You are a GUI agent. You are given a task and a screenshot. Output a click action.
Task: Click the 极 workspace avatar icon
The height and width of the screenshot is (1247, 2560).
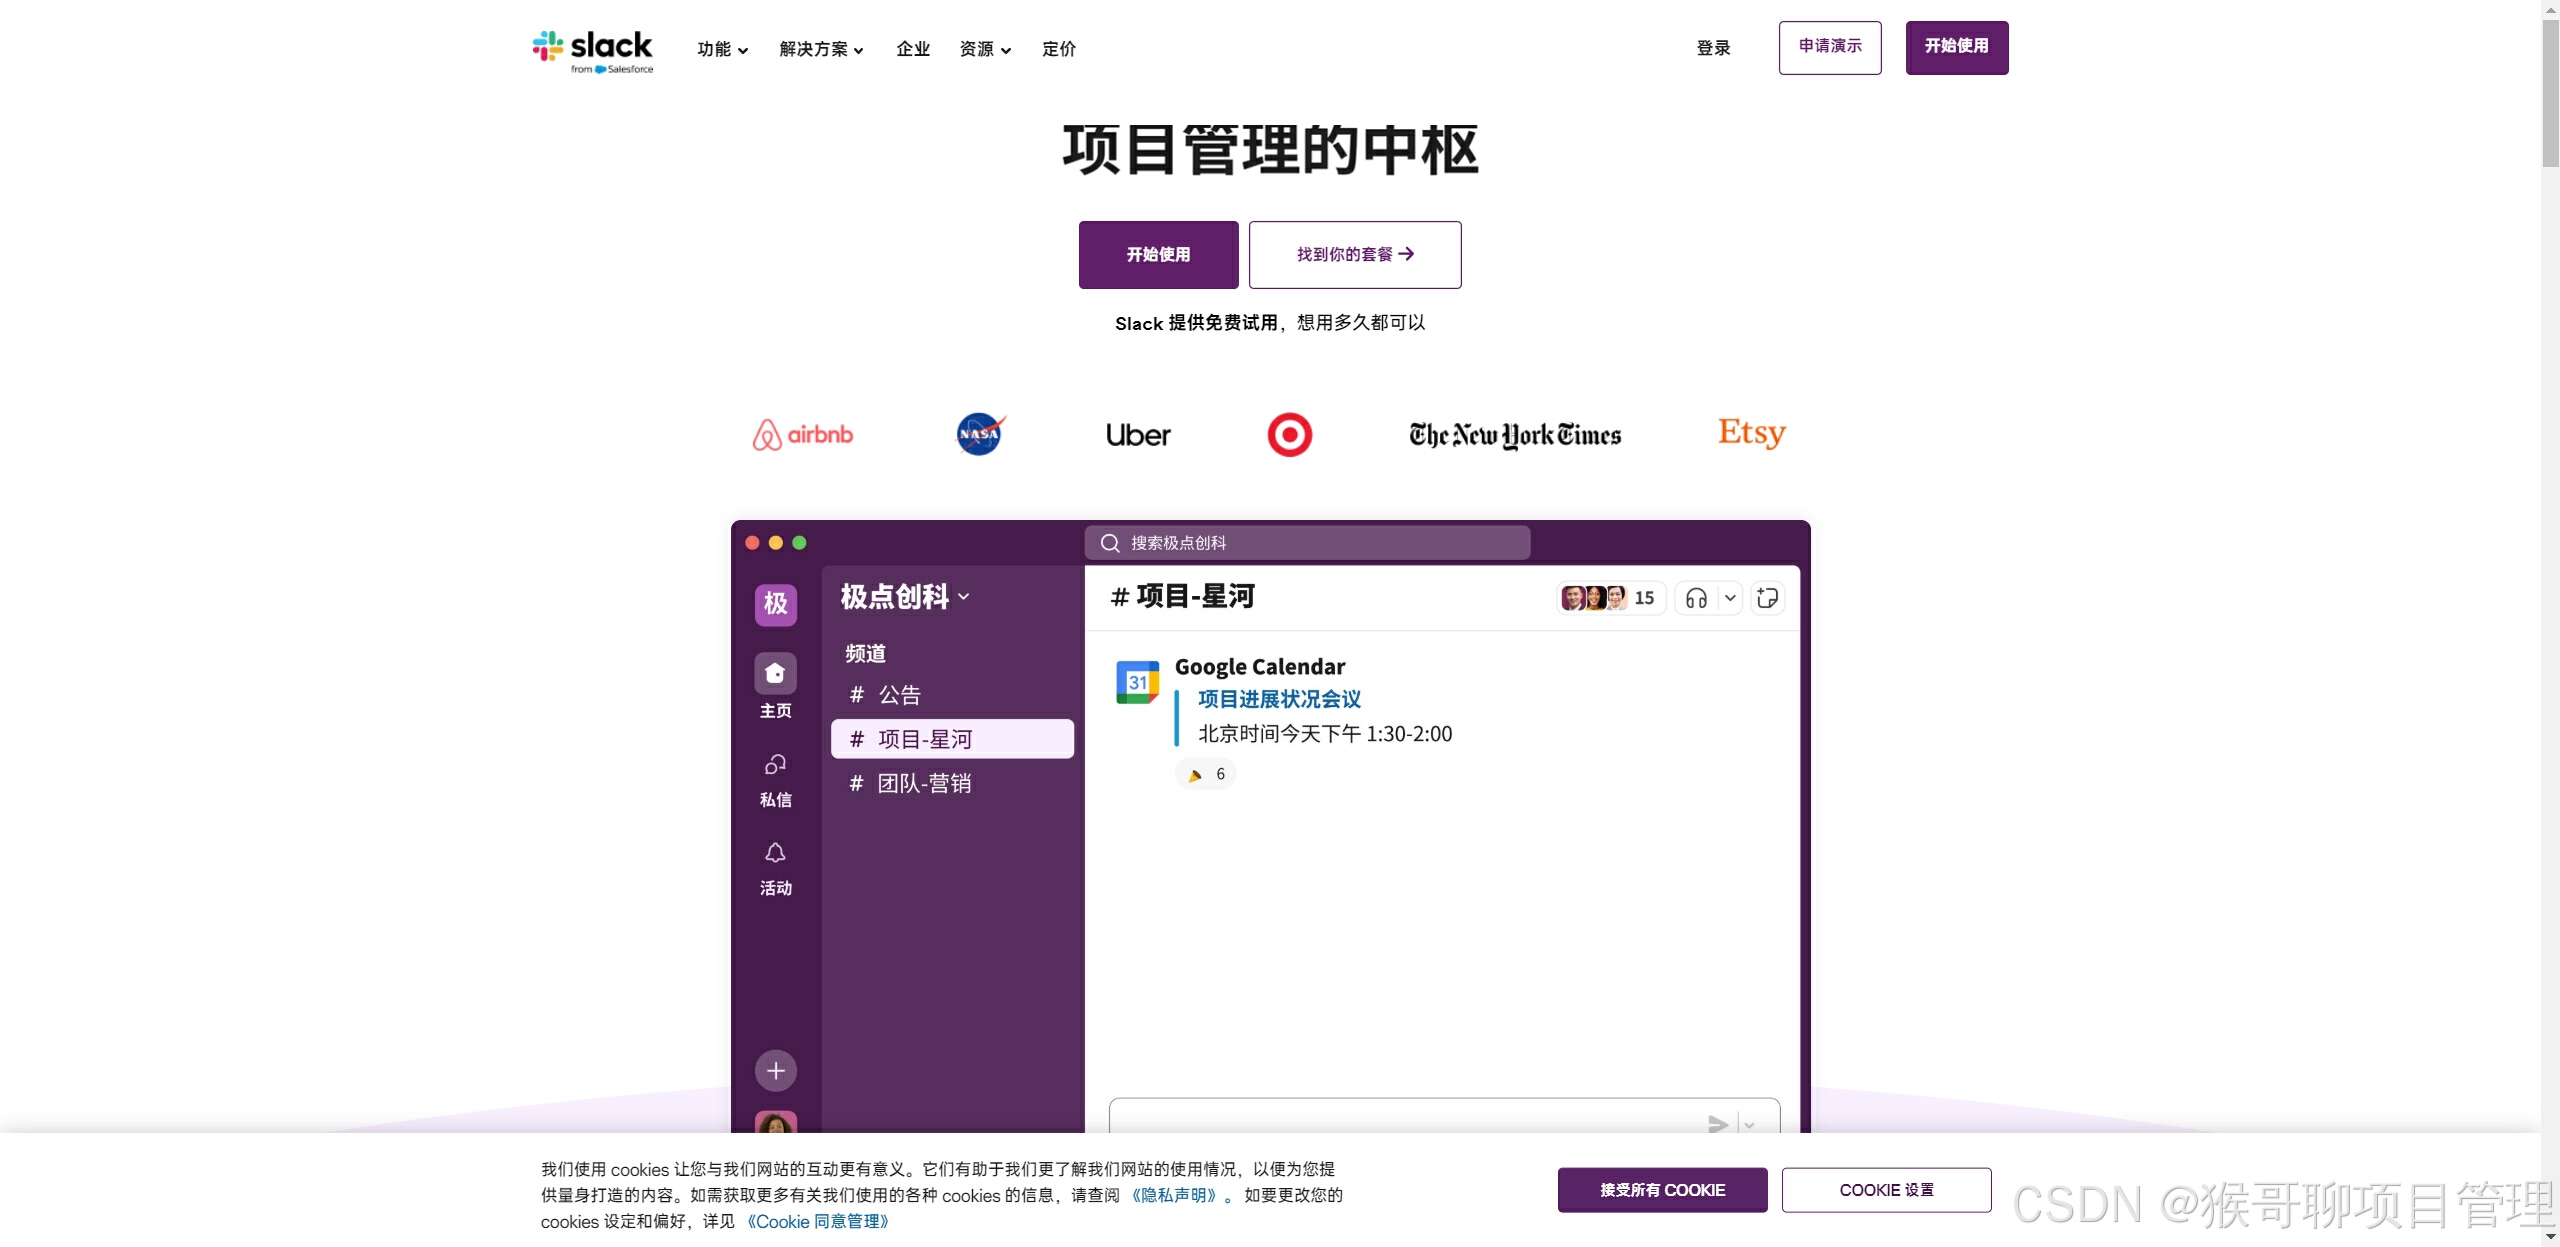tap(775, 604)
